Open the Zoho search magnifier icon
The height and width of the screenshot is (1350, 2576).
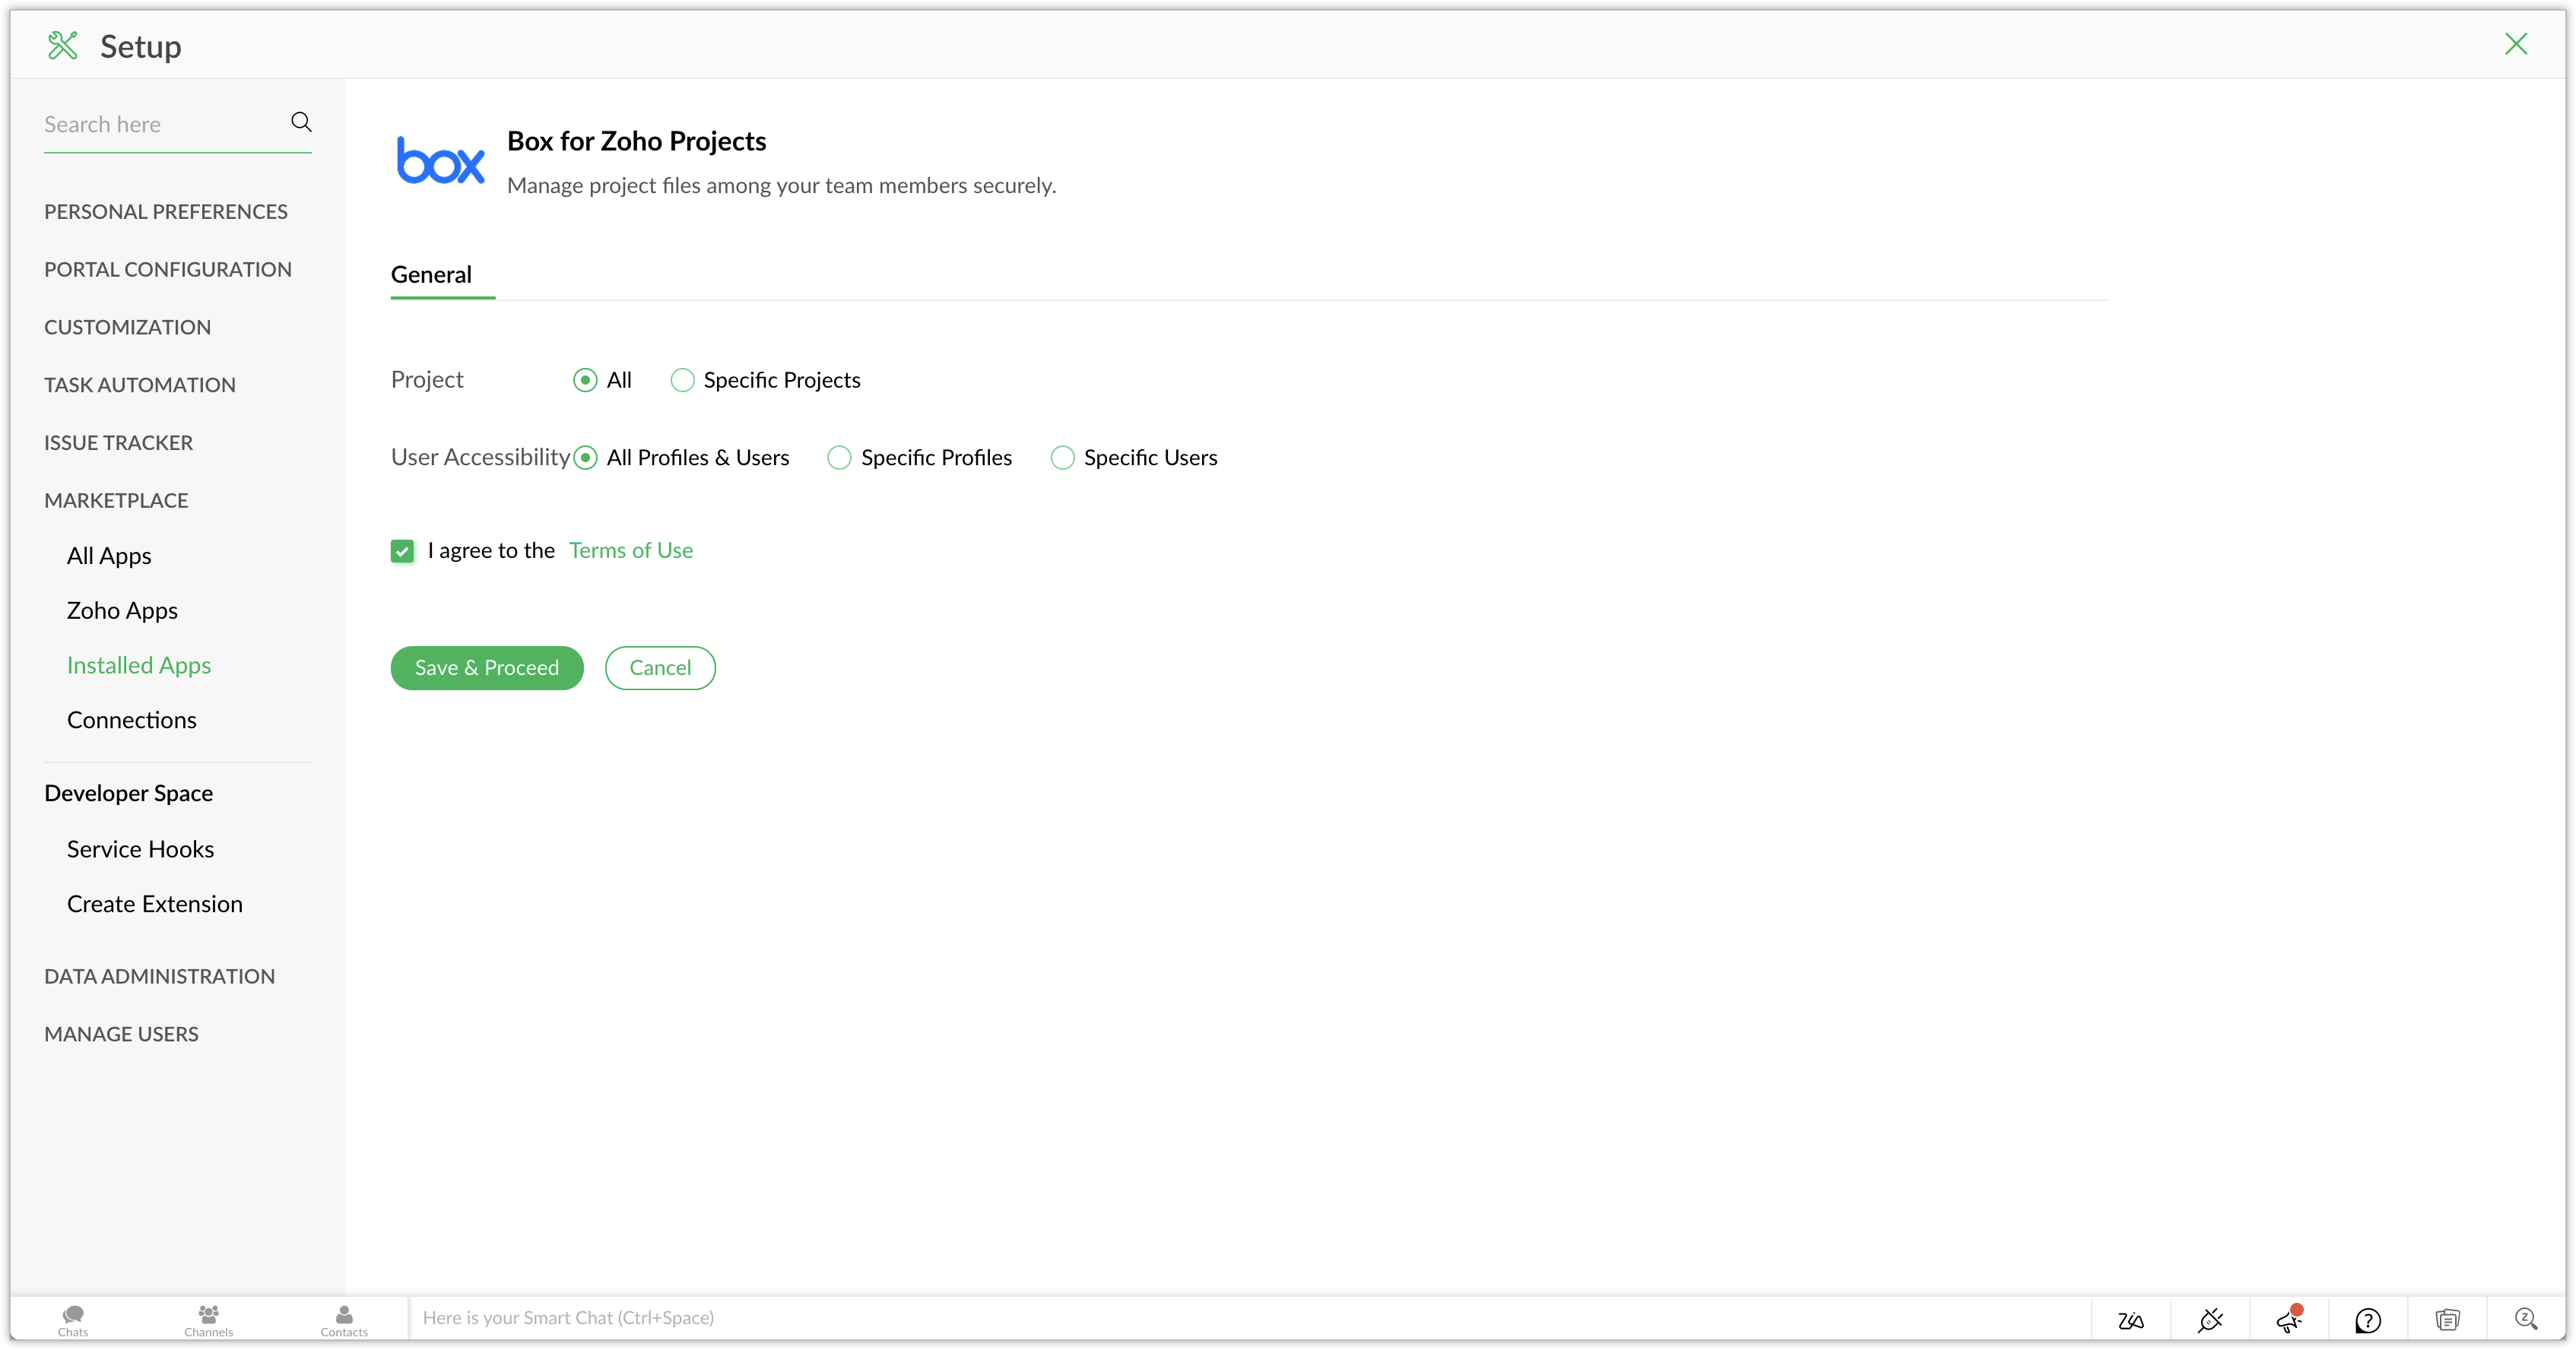tap(2526, 1319)
